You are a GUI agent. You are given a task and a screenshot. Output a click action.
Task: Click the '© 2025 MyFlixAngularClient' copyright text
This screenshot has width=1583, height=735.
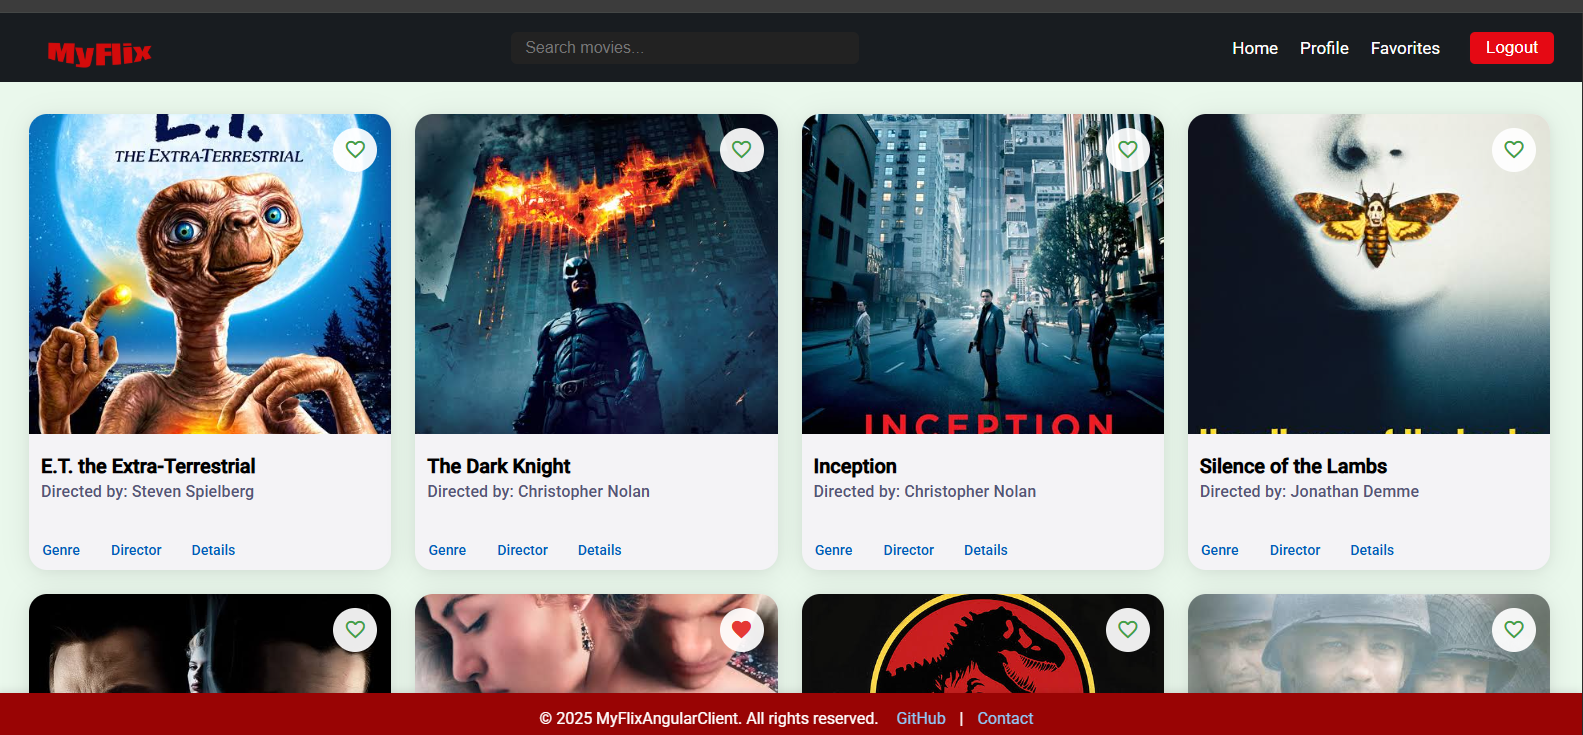[x=709, y=718]
